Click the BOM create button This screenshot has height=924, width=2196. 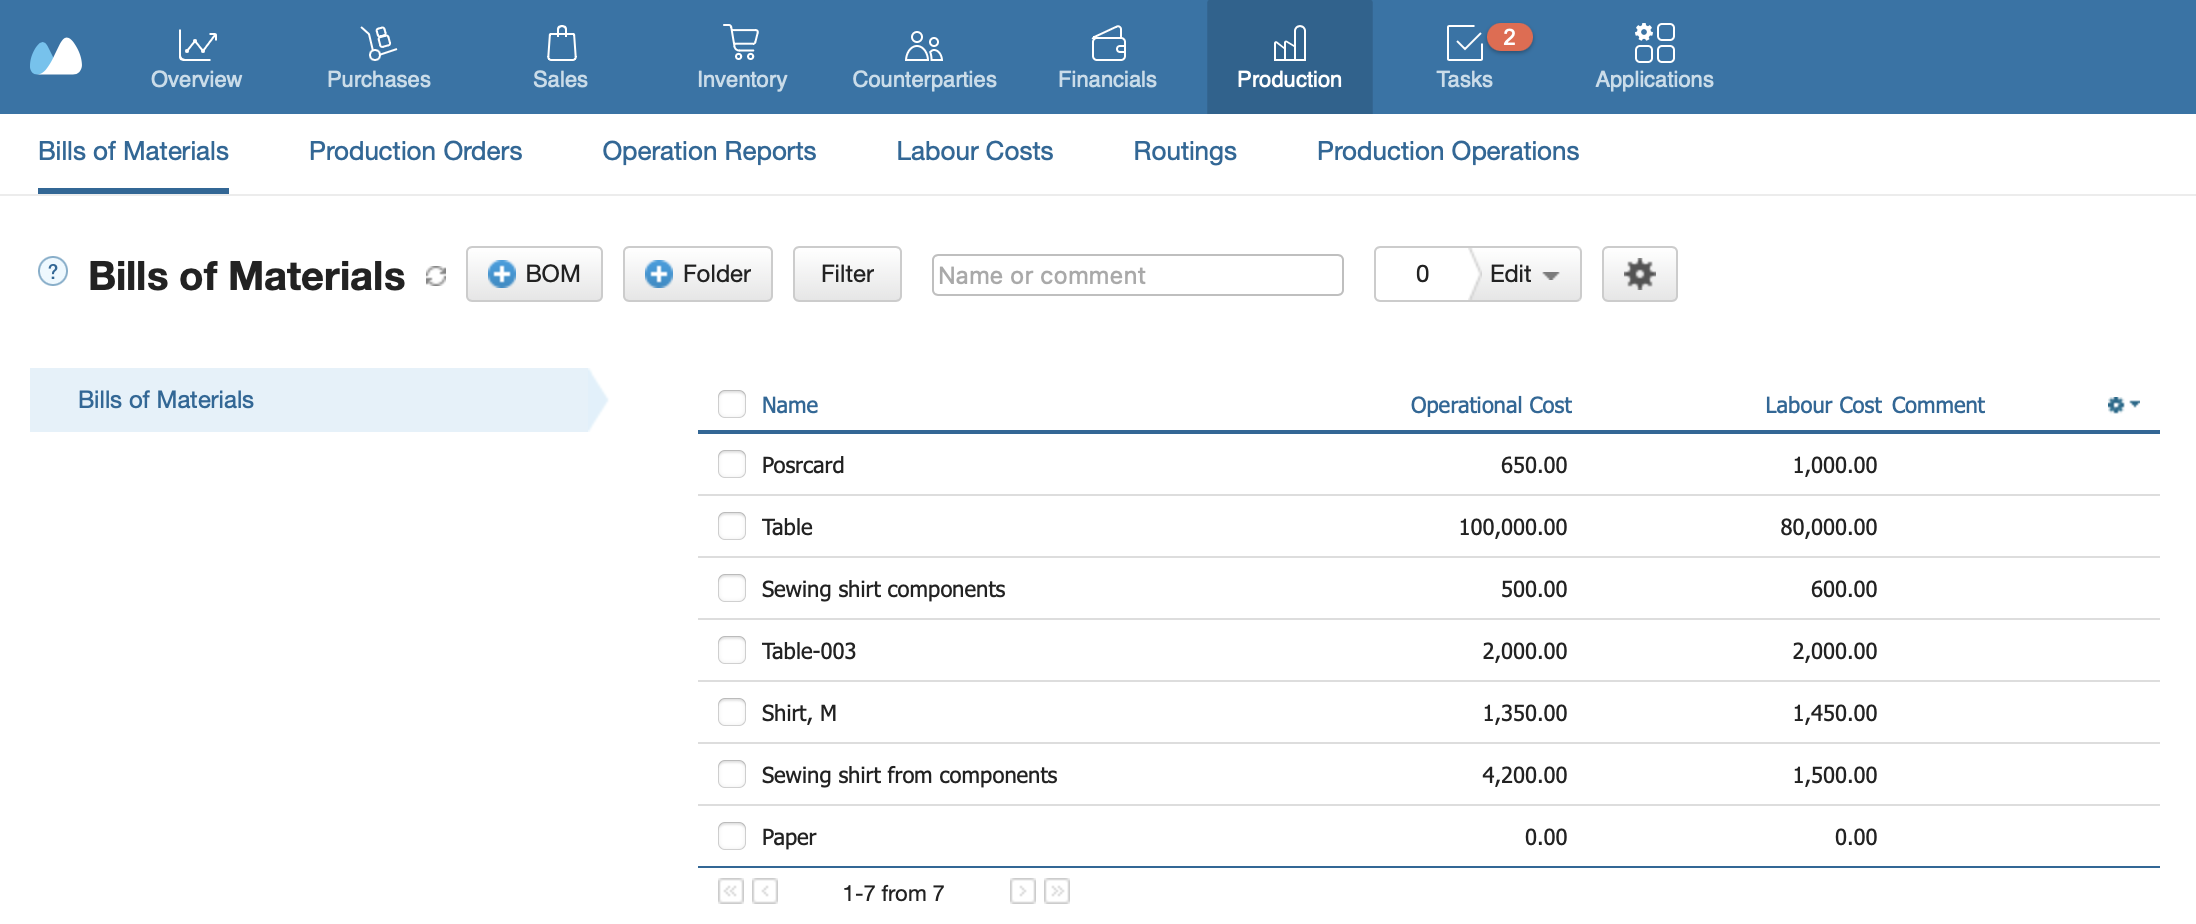[534, 274]
